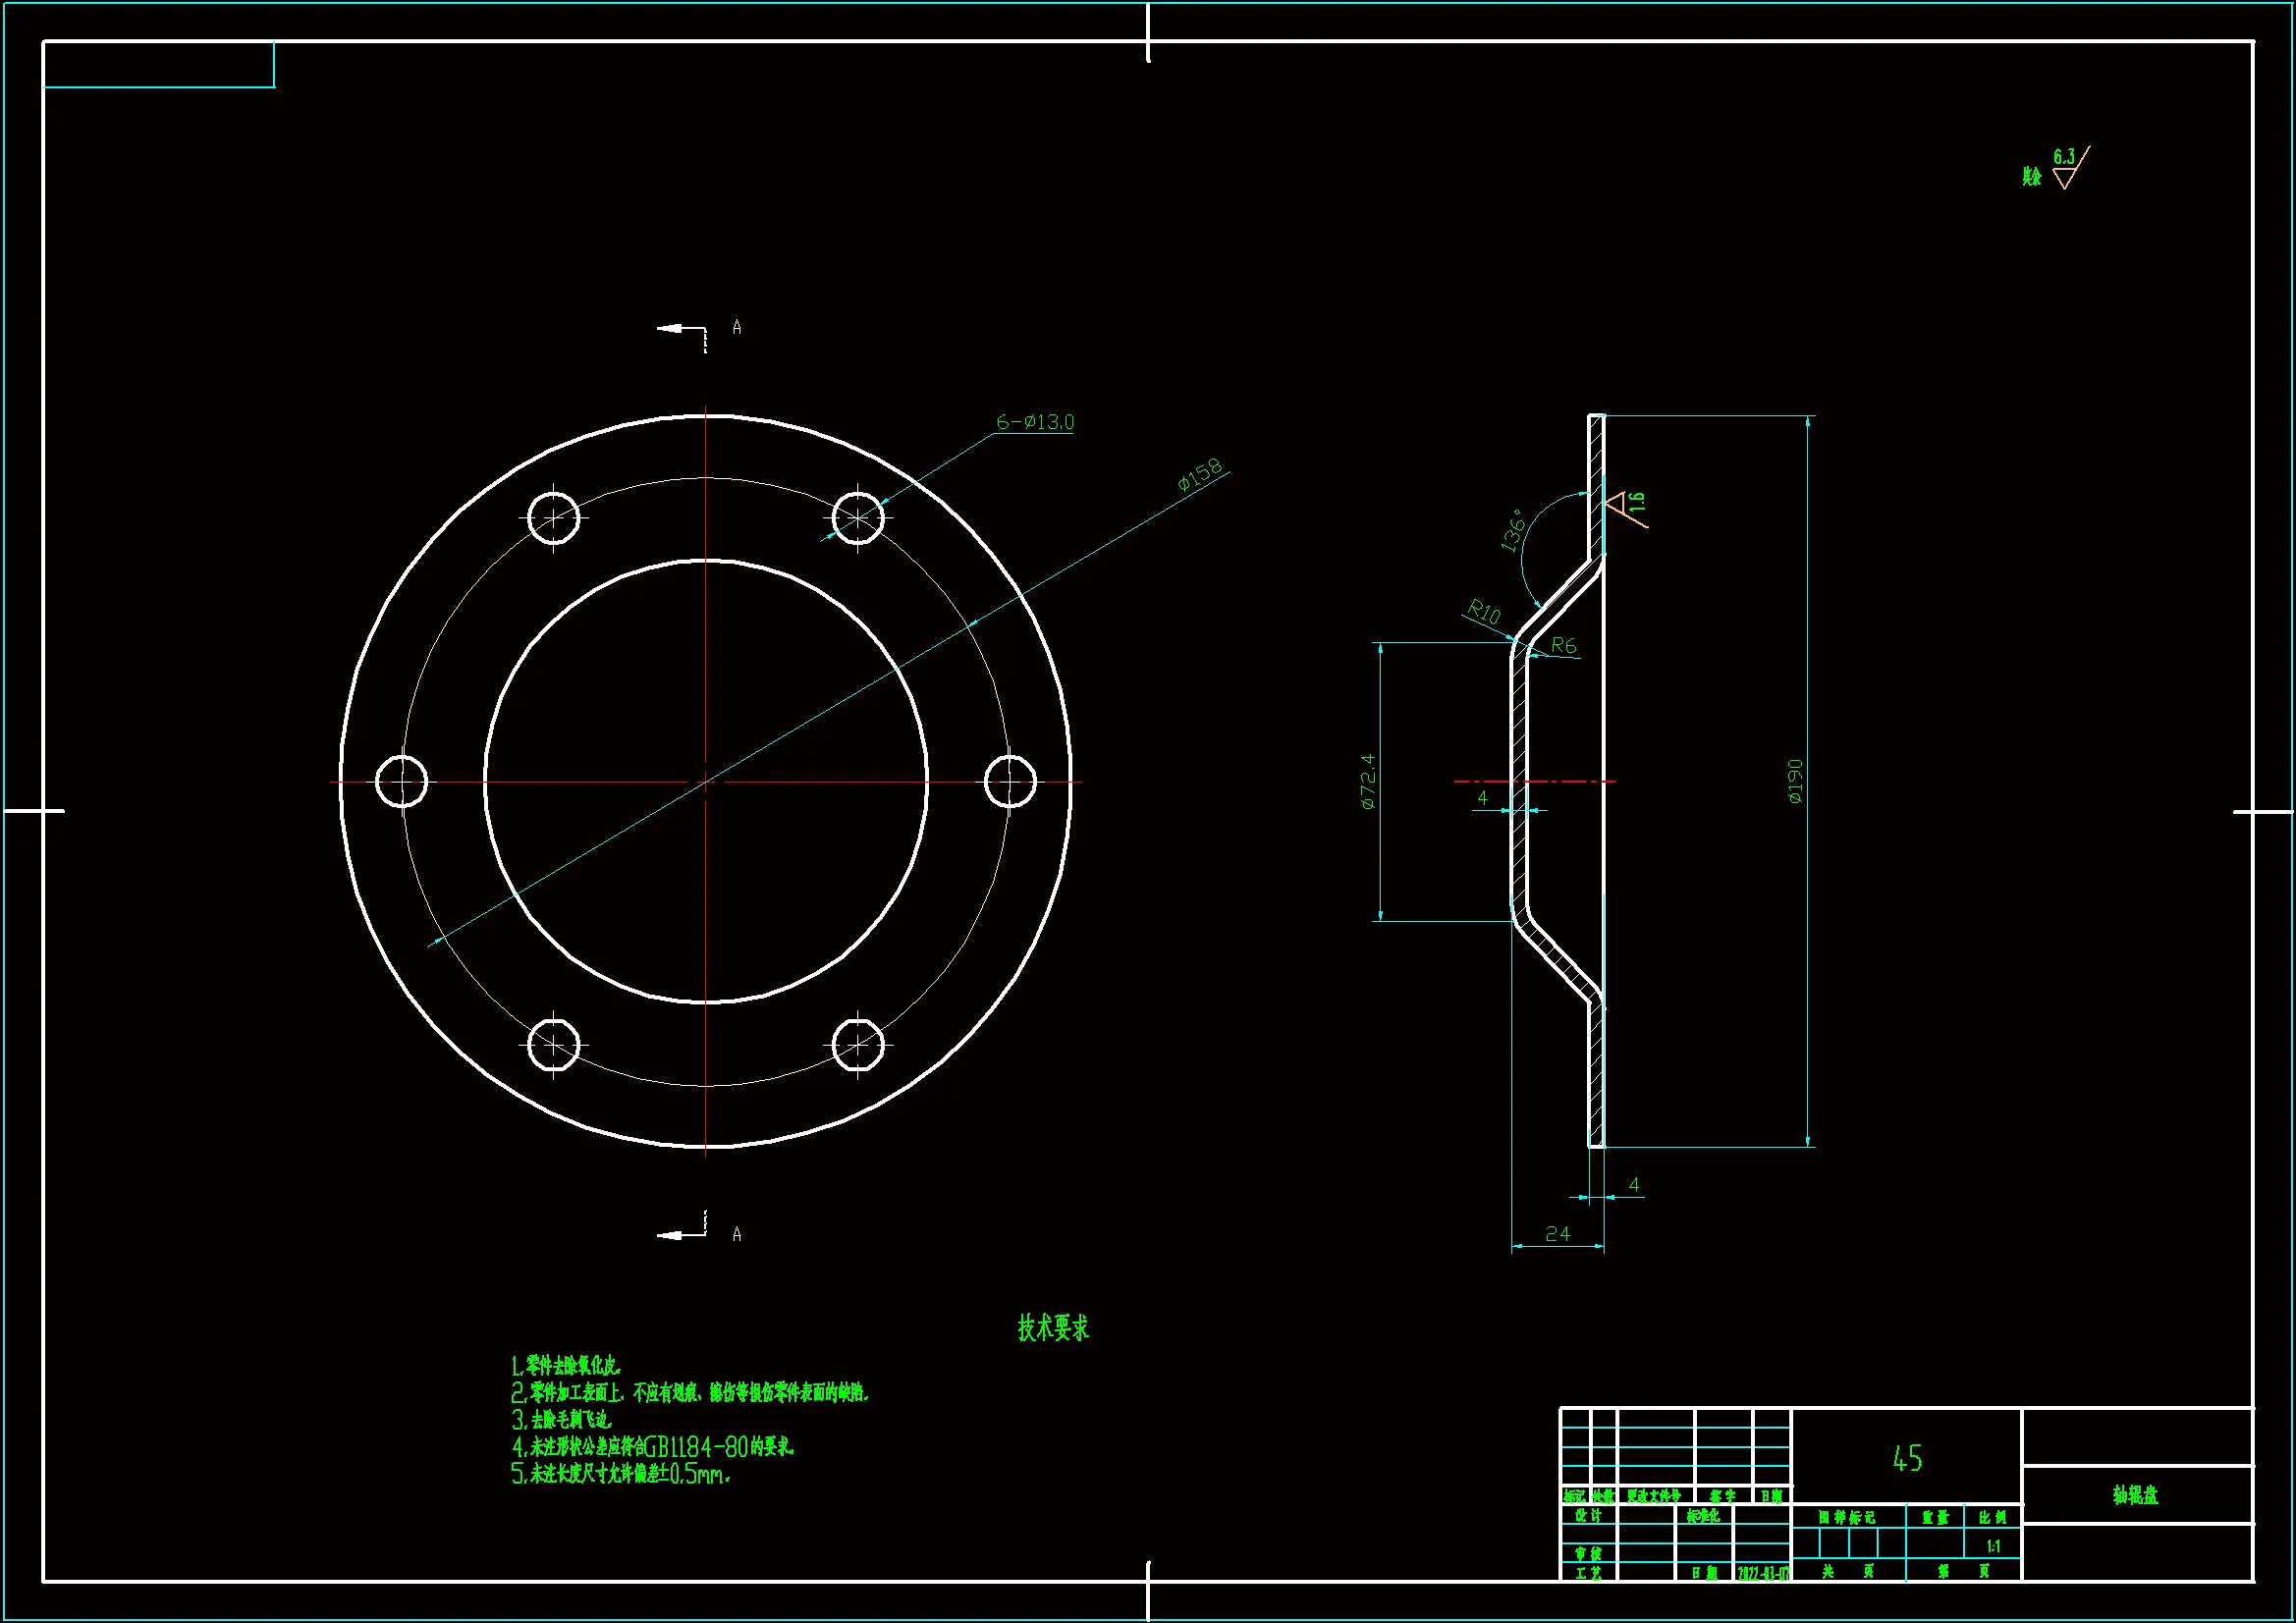
Task: Click the material 45 in title block
Action: point(1906,1458)
